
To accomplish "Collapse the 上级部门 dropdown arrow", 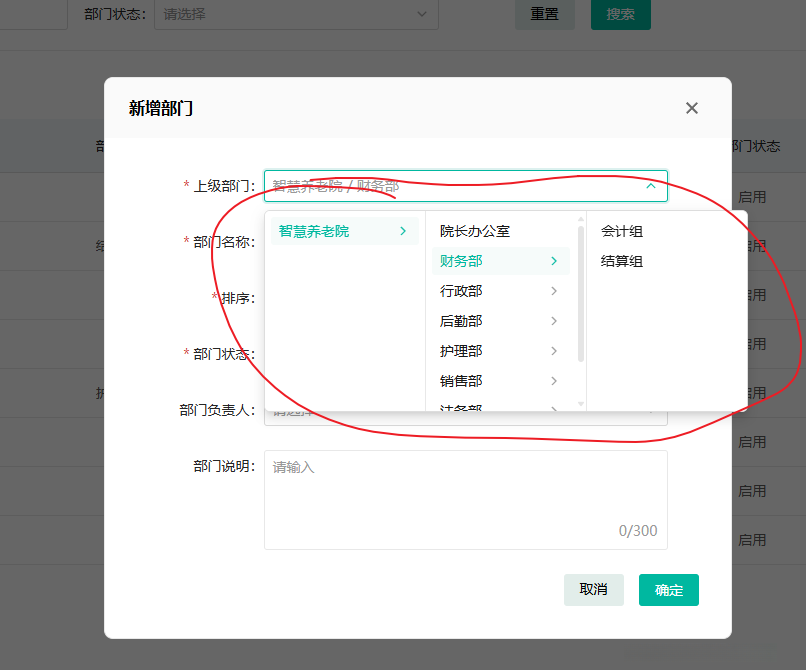I will pyautogui.click(x=651, y=186).
